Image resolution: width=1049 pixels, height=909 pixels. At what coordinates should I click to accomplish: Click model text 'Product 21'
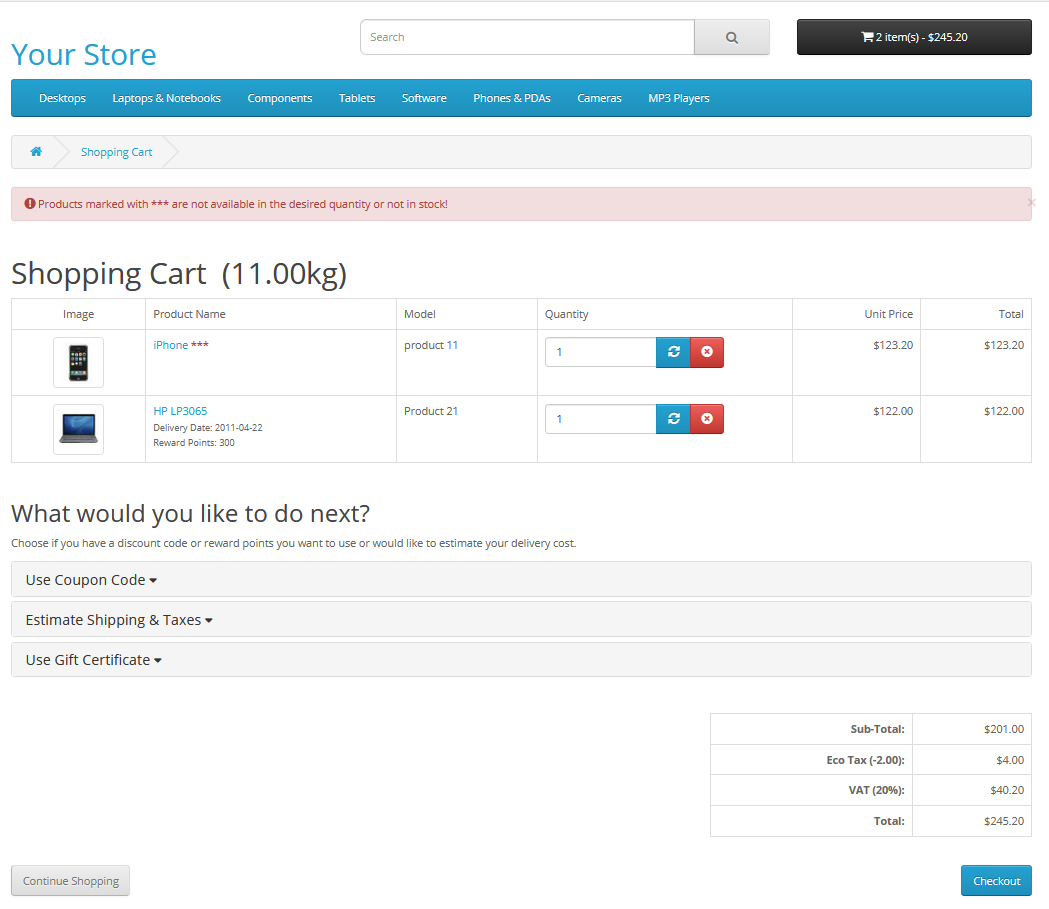click(x=431, y=411)
